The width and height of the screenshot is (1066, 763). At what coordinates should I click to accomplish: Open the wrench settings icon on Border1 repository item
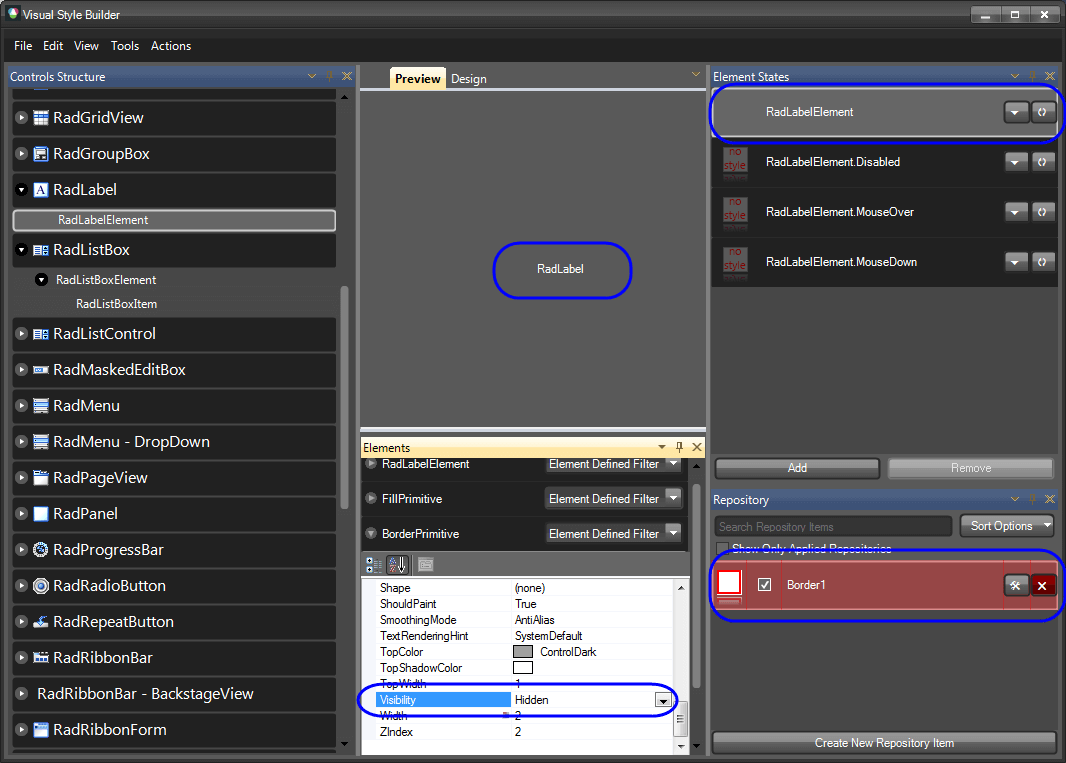pyautogui.click(x=1016, y=584)
